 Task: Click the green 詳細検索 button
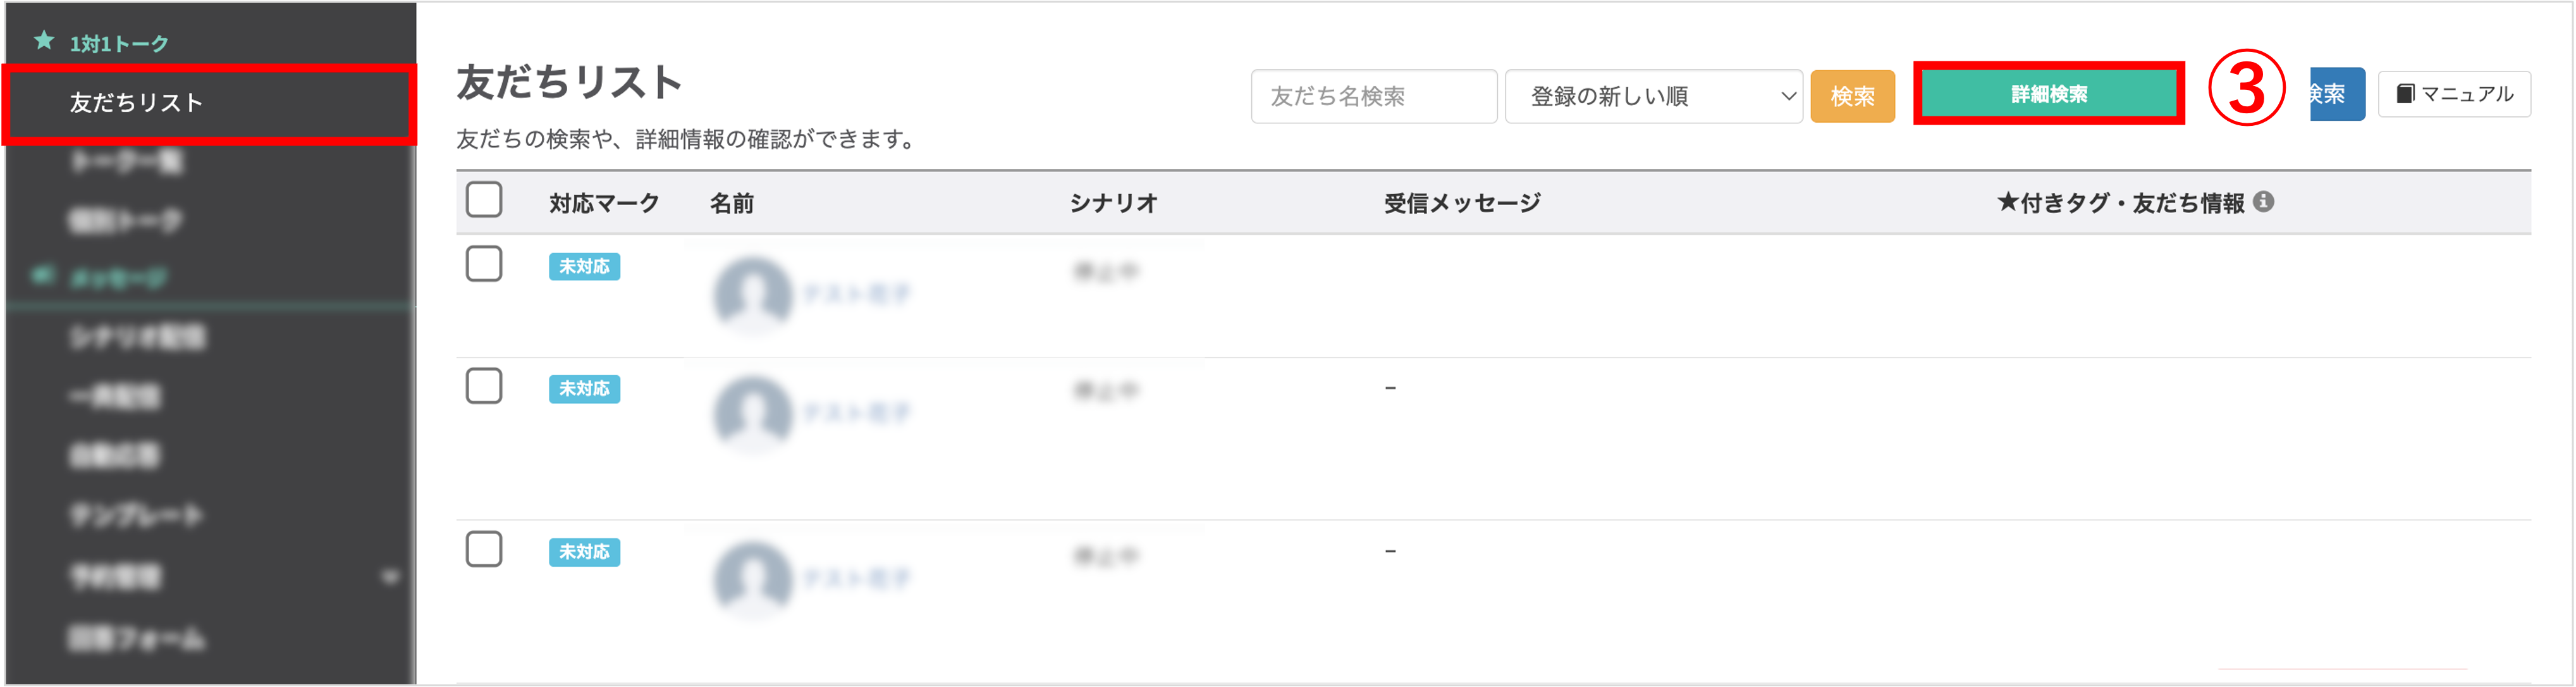click(x=2048, y=94)
